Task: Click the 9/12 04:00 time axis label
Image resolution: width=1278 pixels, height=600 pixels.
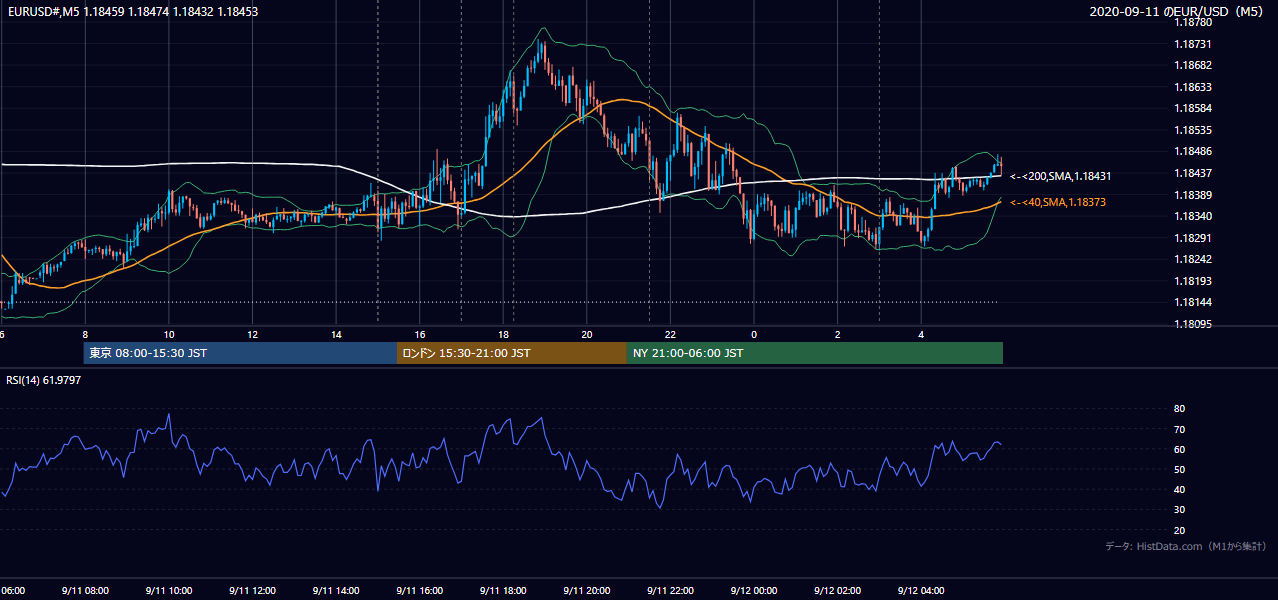Action: pyautogui.click(x=922, y=591)
